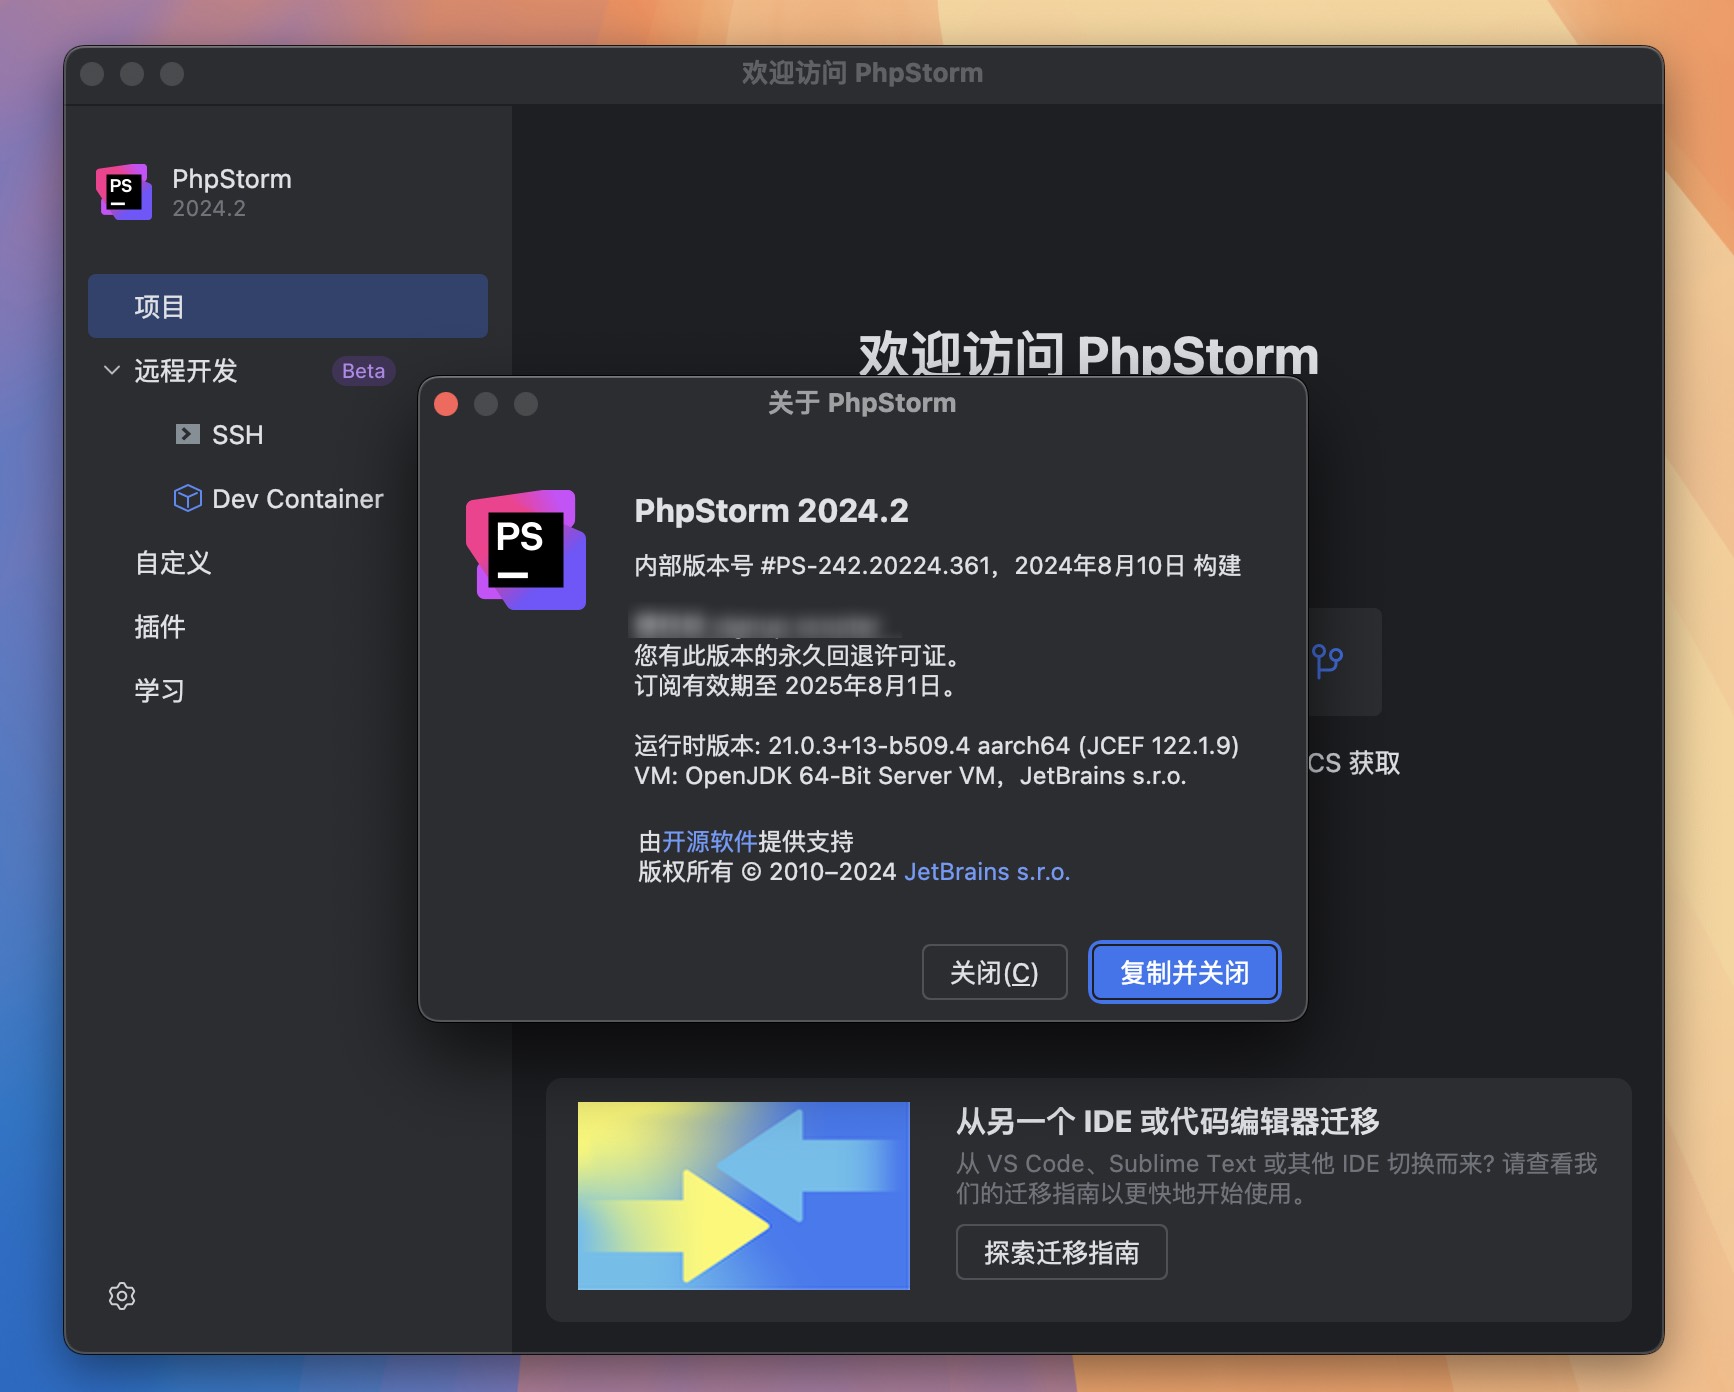Click the 版权所有 © 2010–2024 copyright text
Viewport: 1734px width, 1392px height.
click(767, 872)
